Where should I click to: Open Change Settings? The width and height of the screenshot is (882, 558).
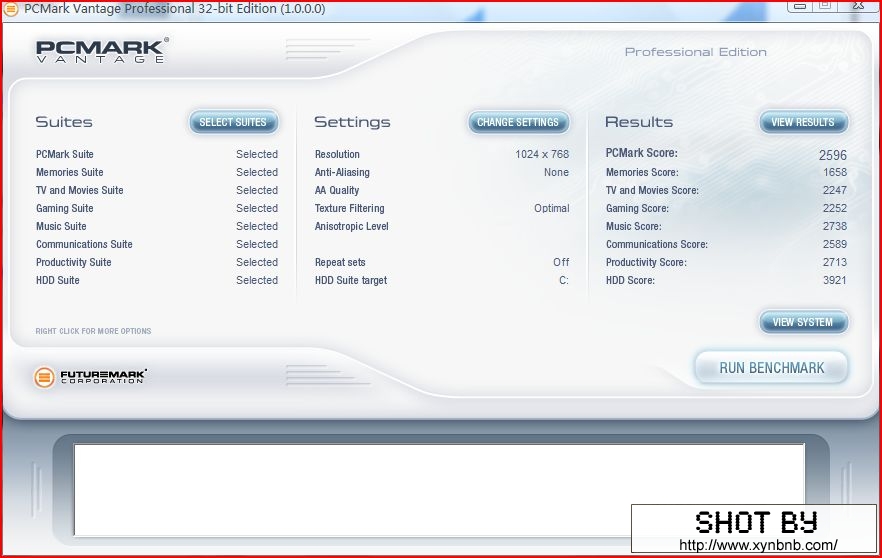pos(518,122)
